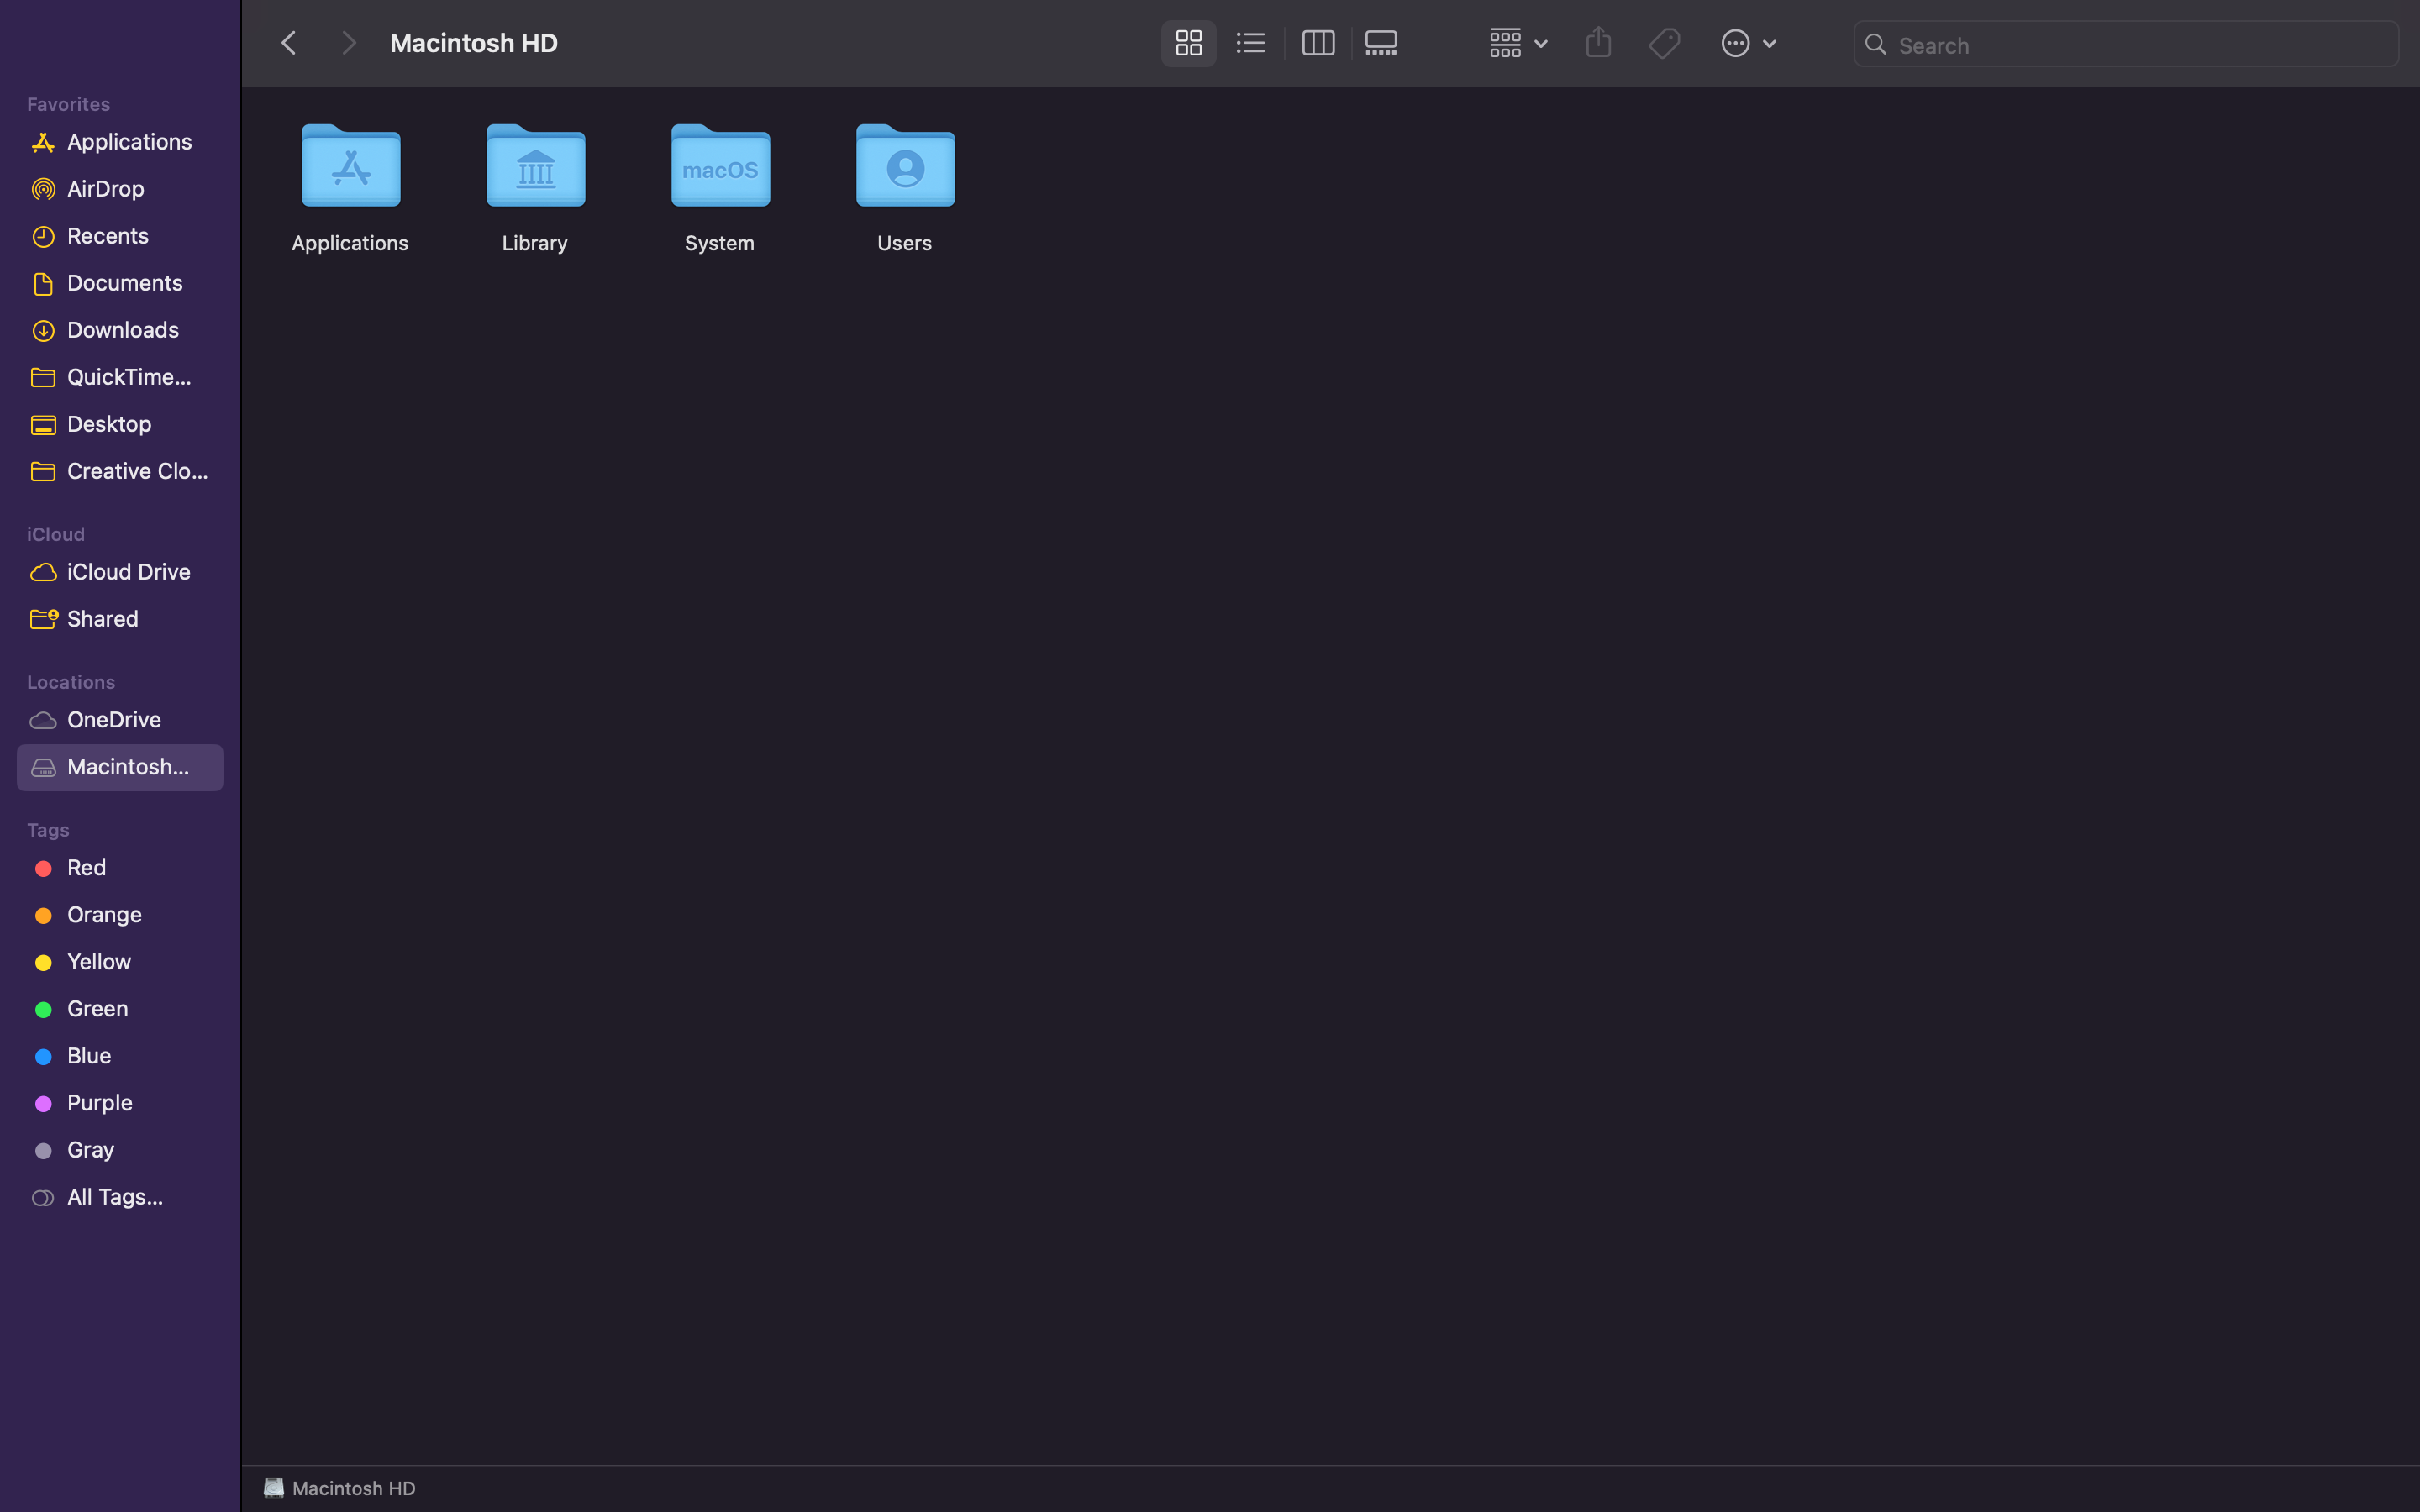Click the Edit Tags icon
The height and width of the screenshot is (1512, 2420).
[1664, 43]
